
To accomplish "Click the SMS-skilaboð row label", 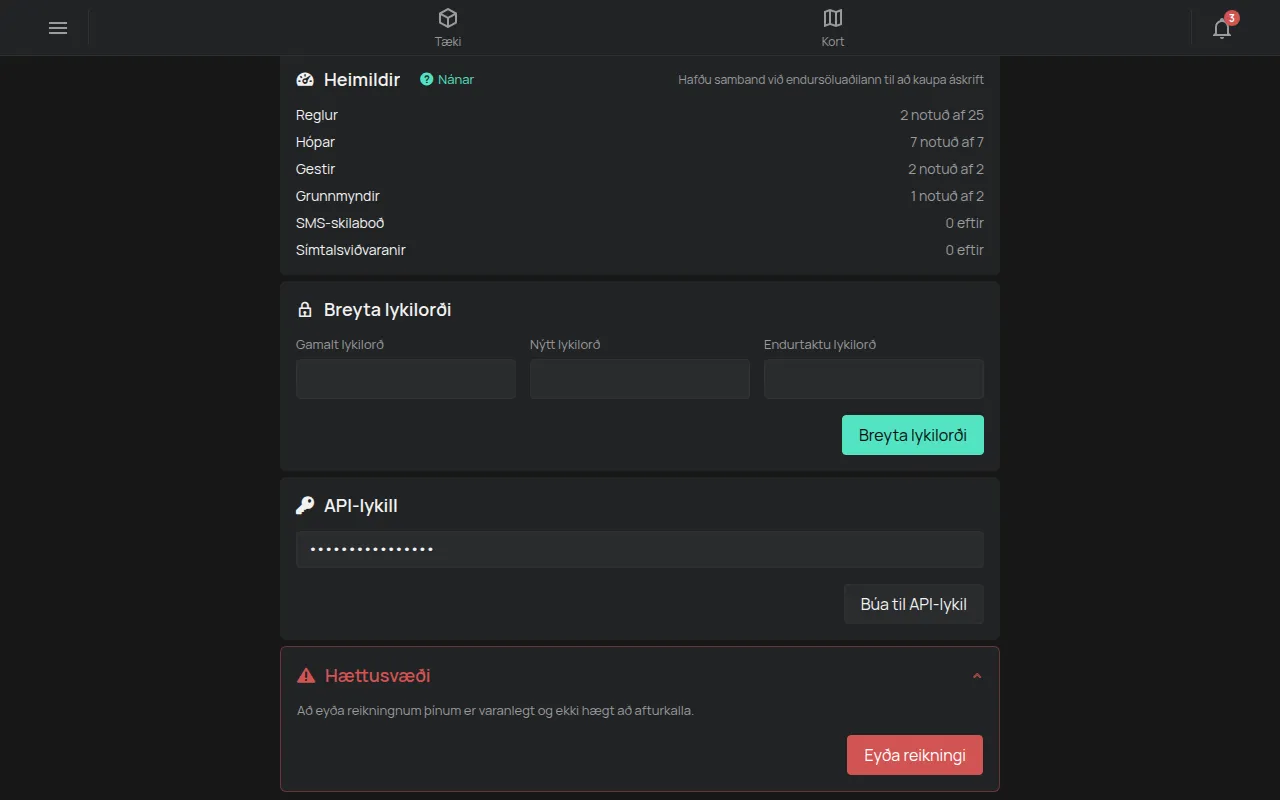I will coord(340,223).
